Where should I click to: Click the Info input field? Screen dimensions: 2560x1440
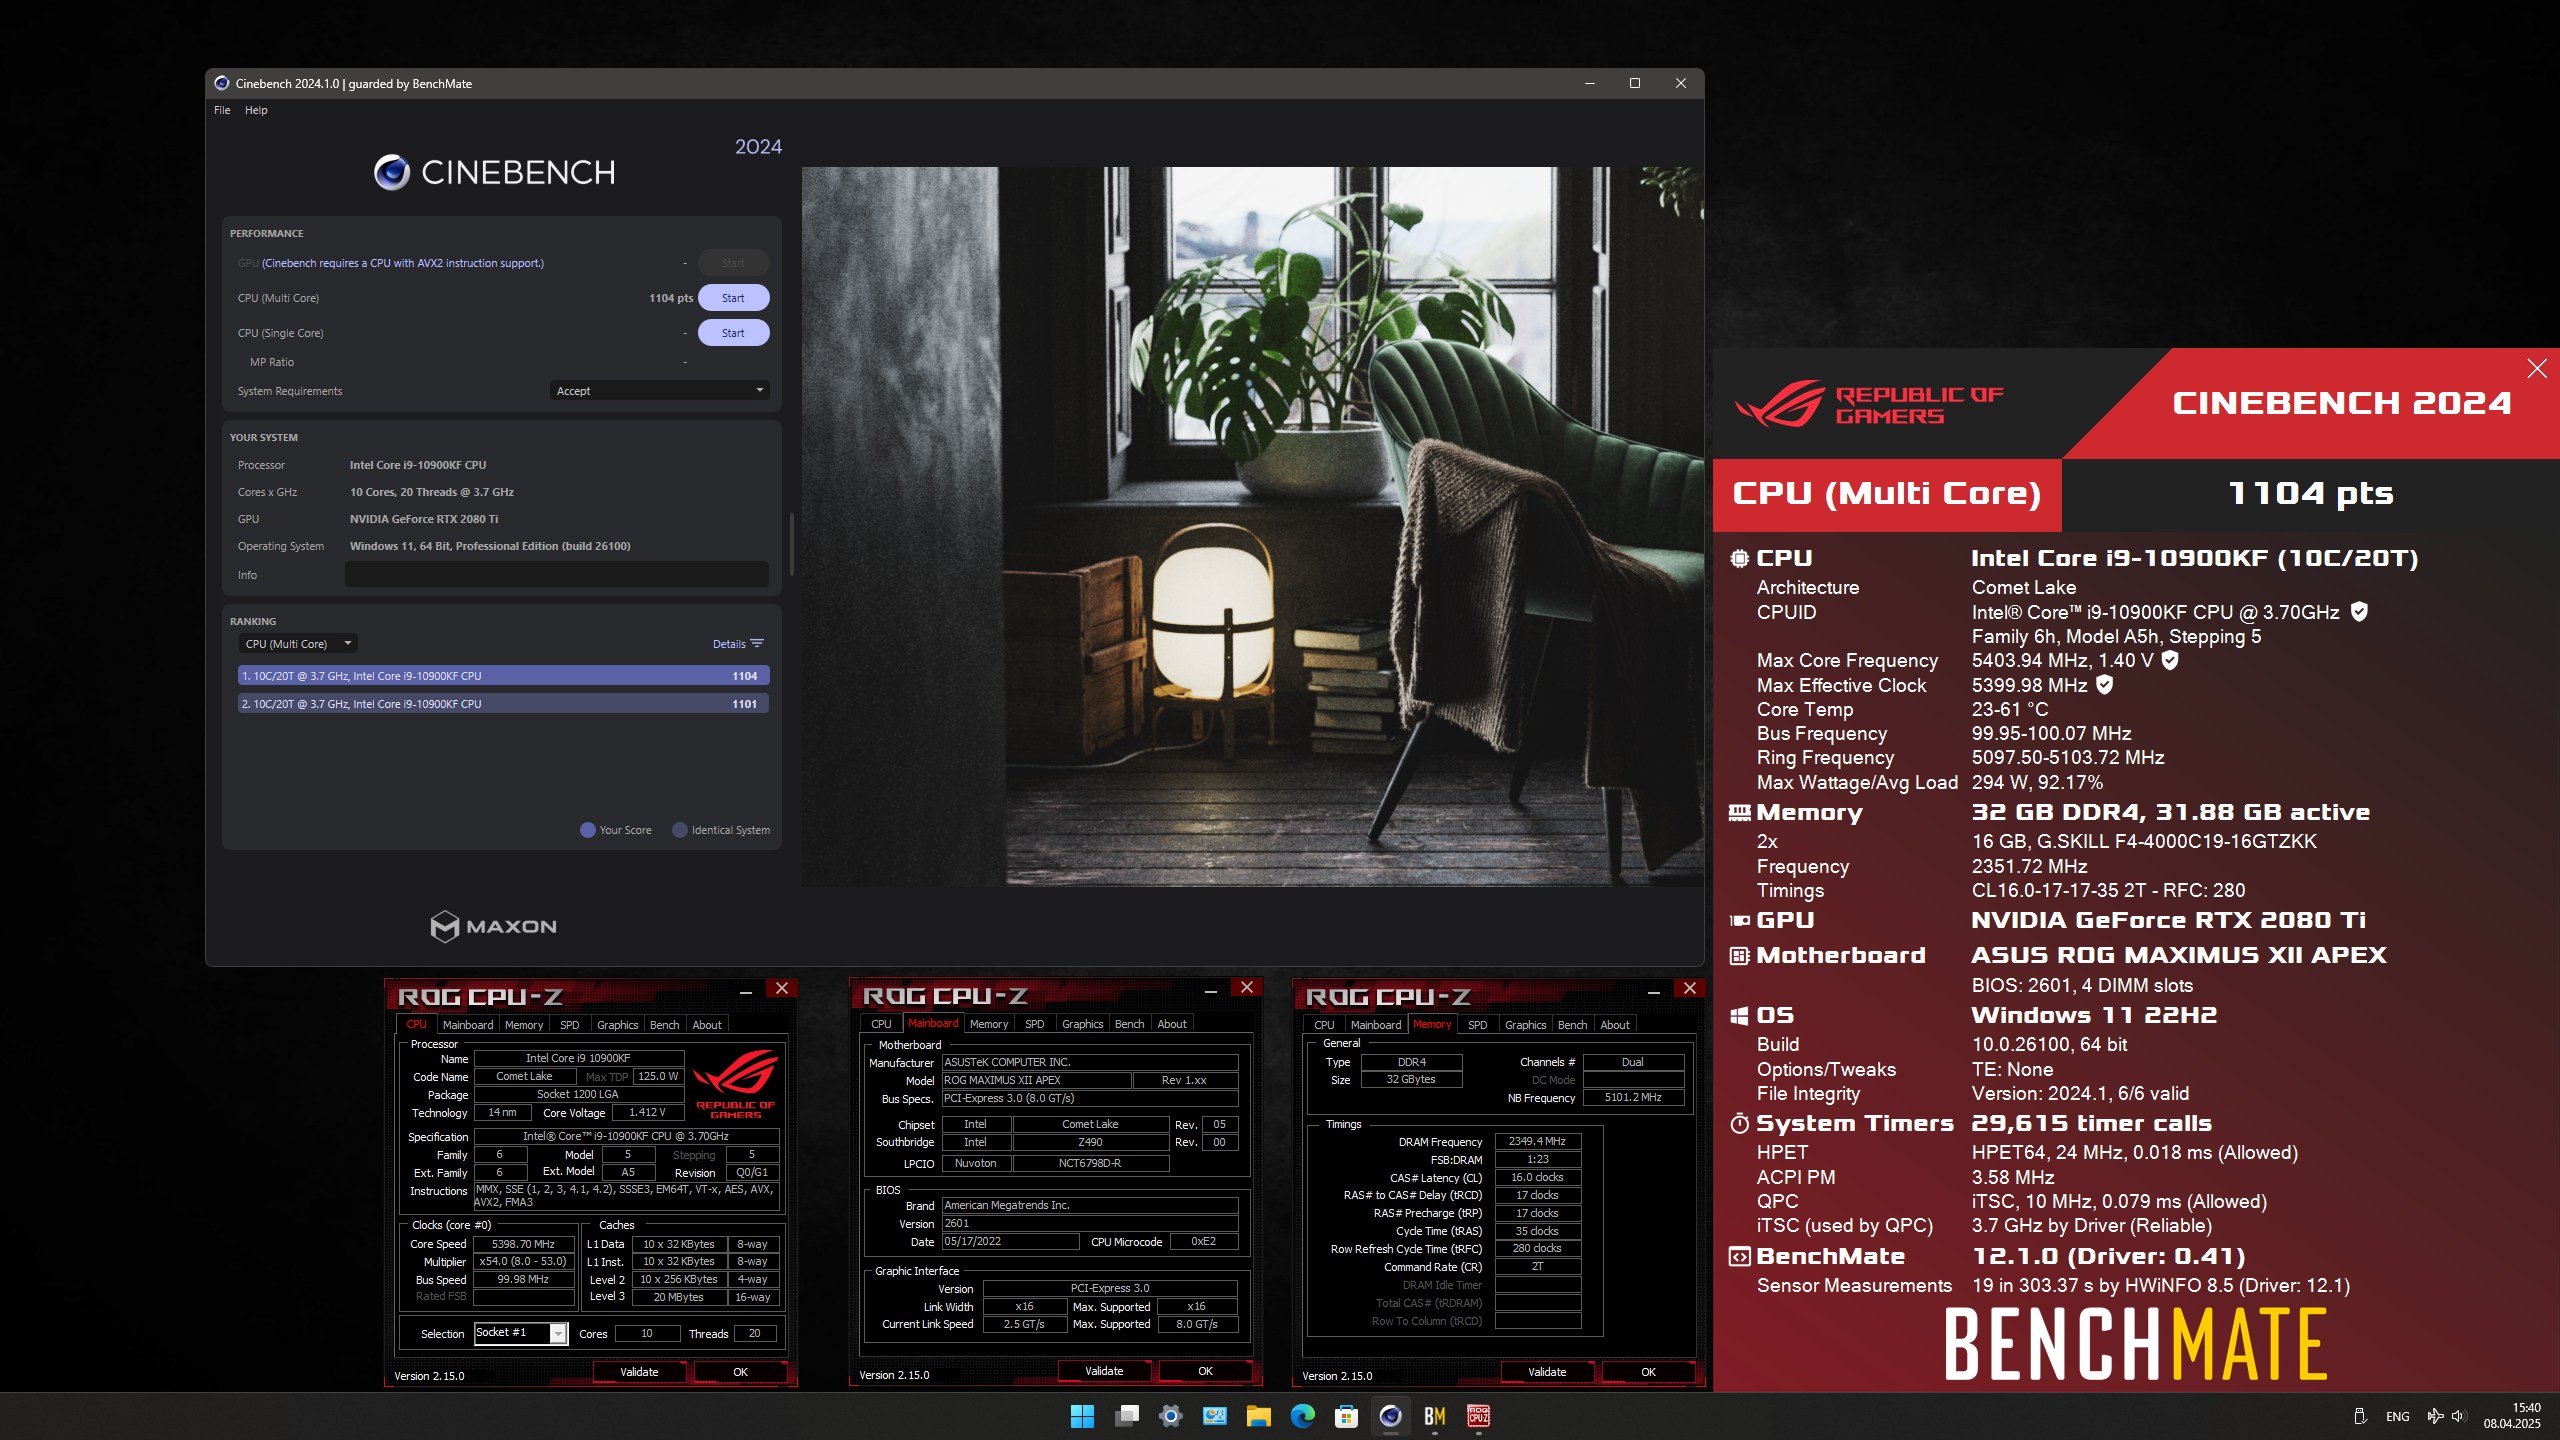tap(557, 575)
